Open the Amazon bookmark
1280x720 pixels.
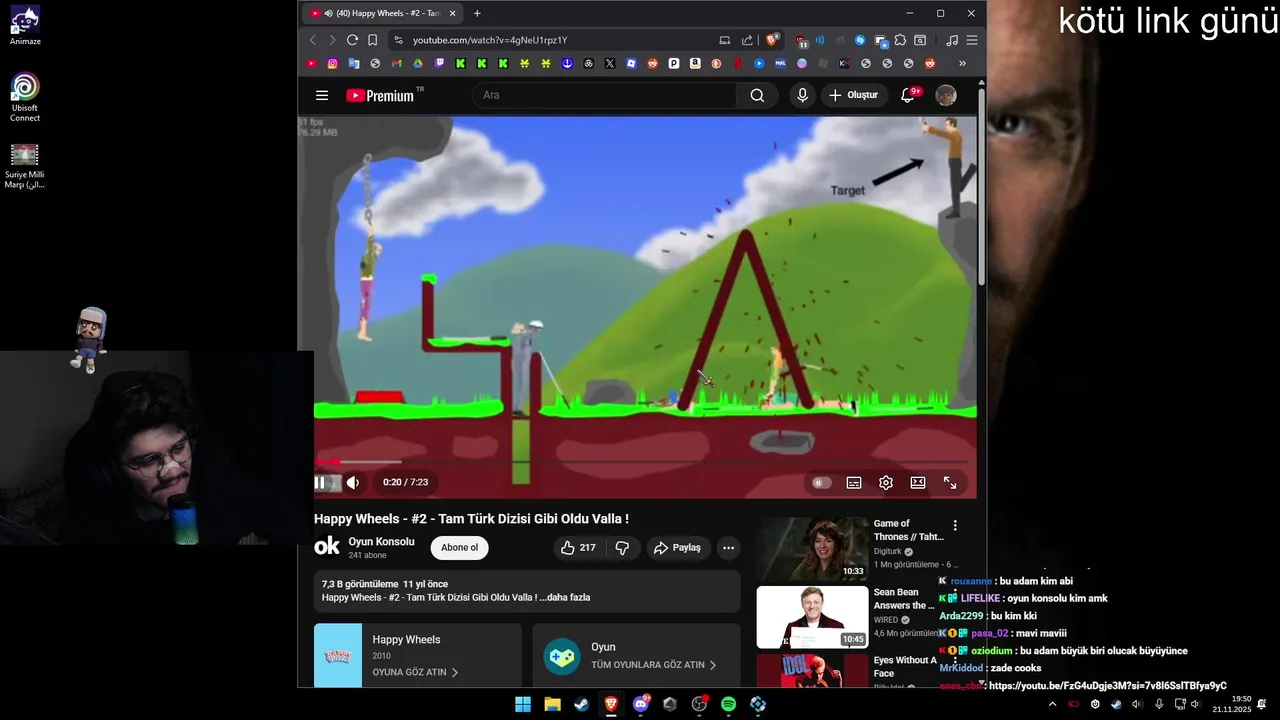tap(695, 63)
